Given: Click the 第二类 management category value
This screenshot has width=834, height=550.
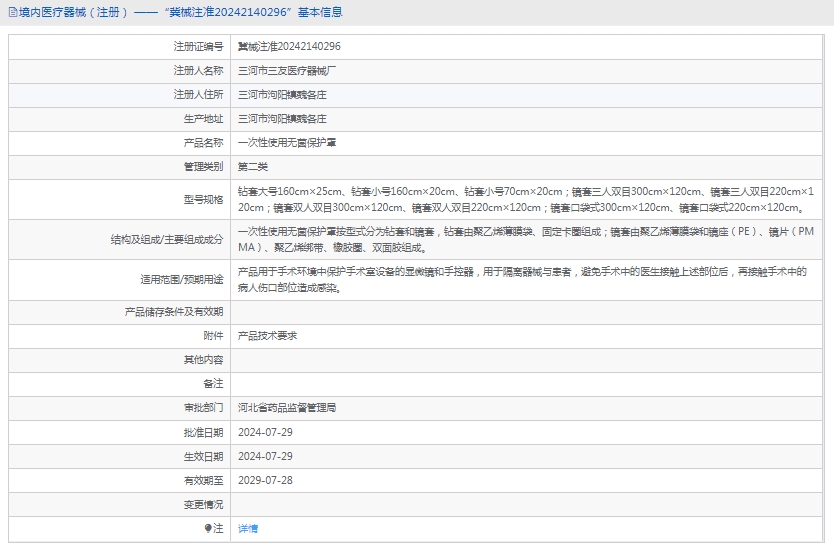Looking at the screenshot, I should [253, 167].
